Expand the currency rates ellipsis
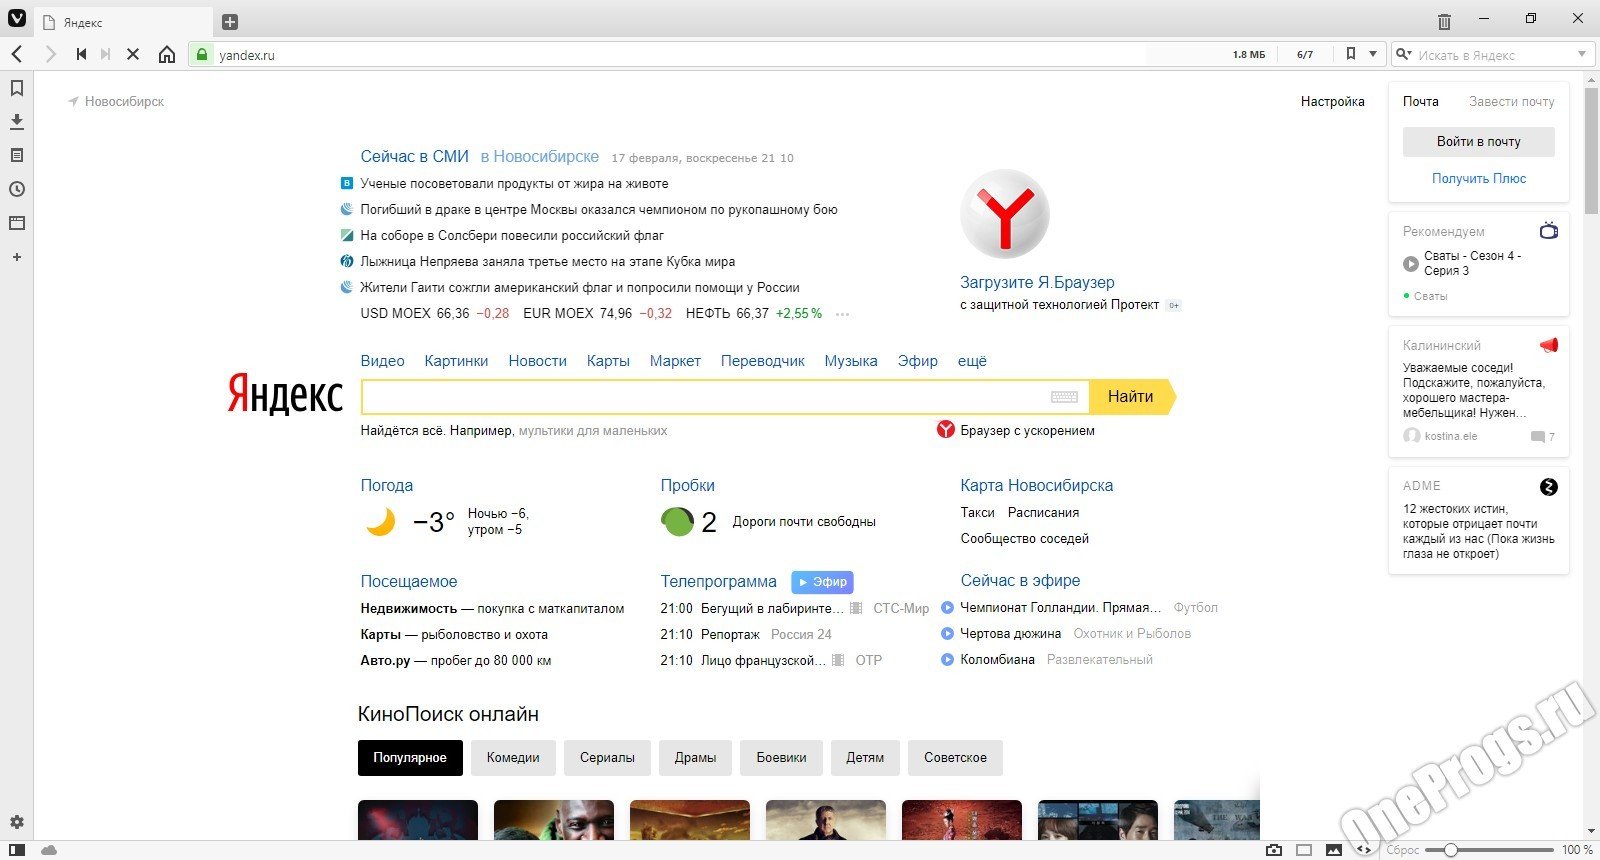1600x860 pixels. tap(842, 314)
